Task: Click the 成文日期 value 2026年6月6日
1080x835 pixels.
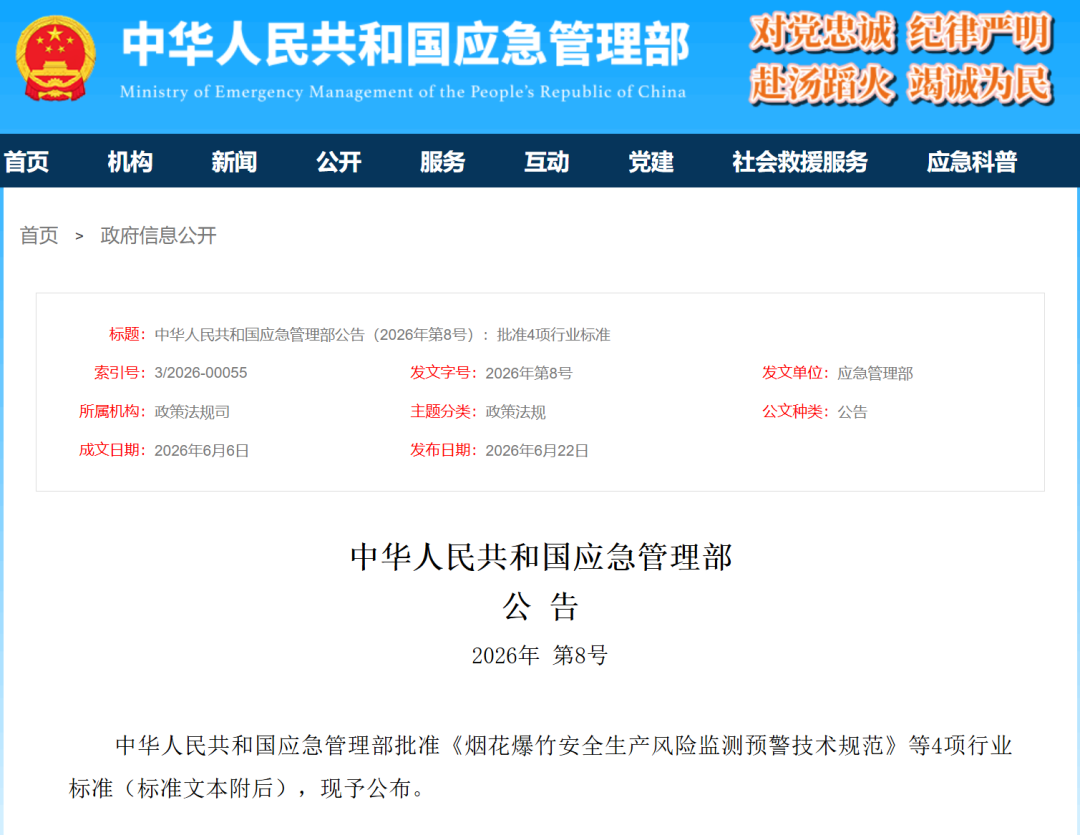Action: (202, 451)
